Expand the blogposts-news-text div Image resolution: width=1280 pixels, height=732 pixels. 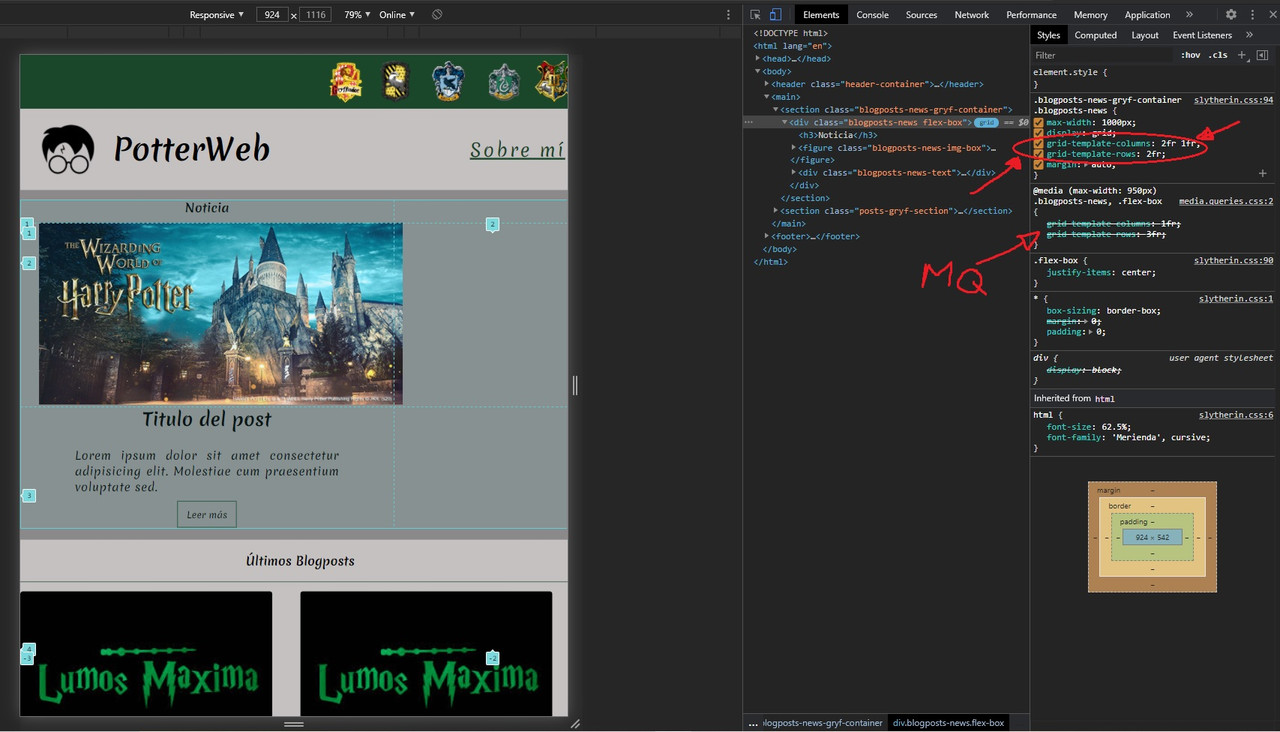(x=794, y=173)
